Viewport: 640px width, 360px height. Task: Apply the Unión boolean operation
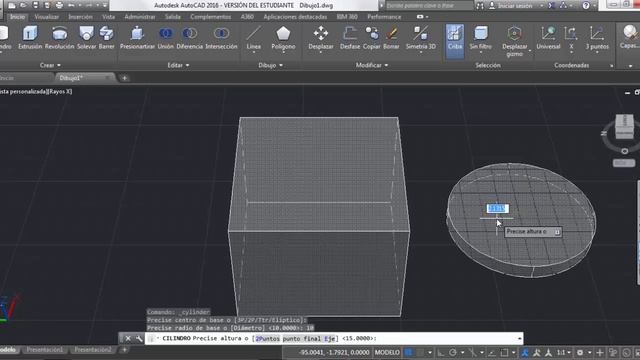165,38
